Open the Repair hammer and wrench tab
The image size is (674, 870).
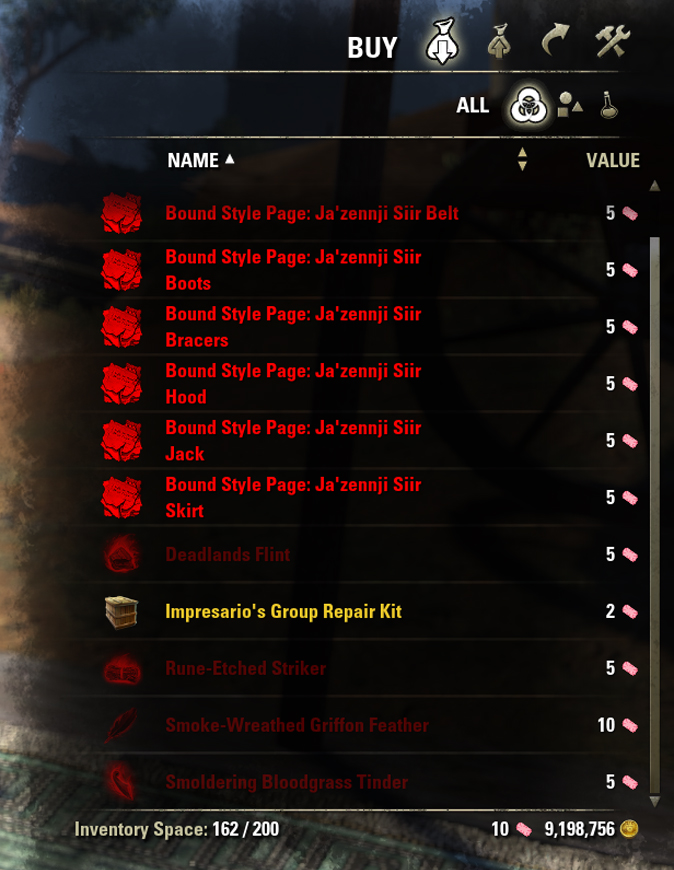(x=612, y=41)
